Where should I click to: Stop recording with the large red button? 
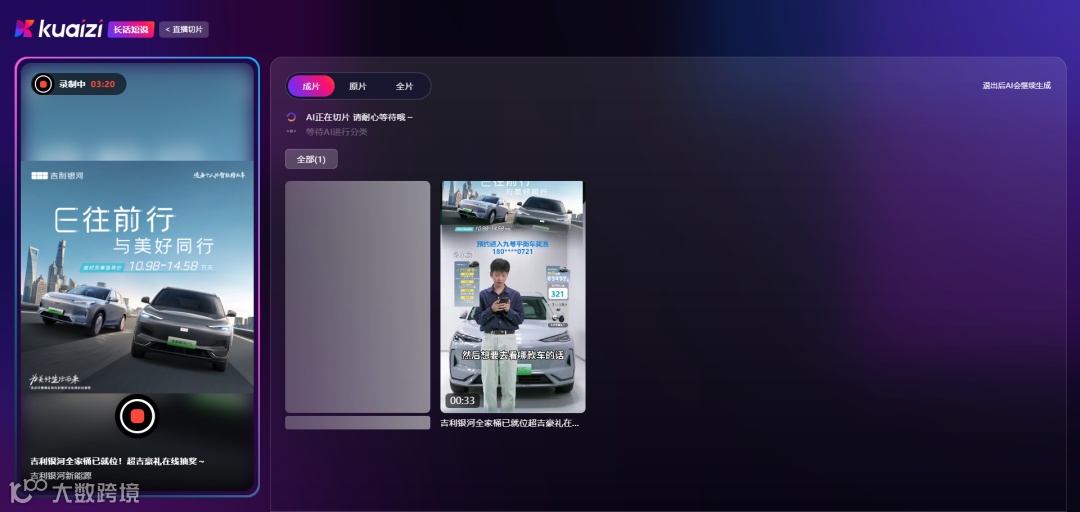136,416
